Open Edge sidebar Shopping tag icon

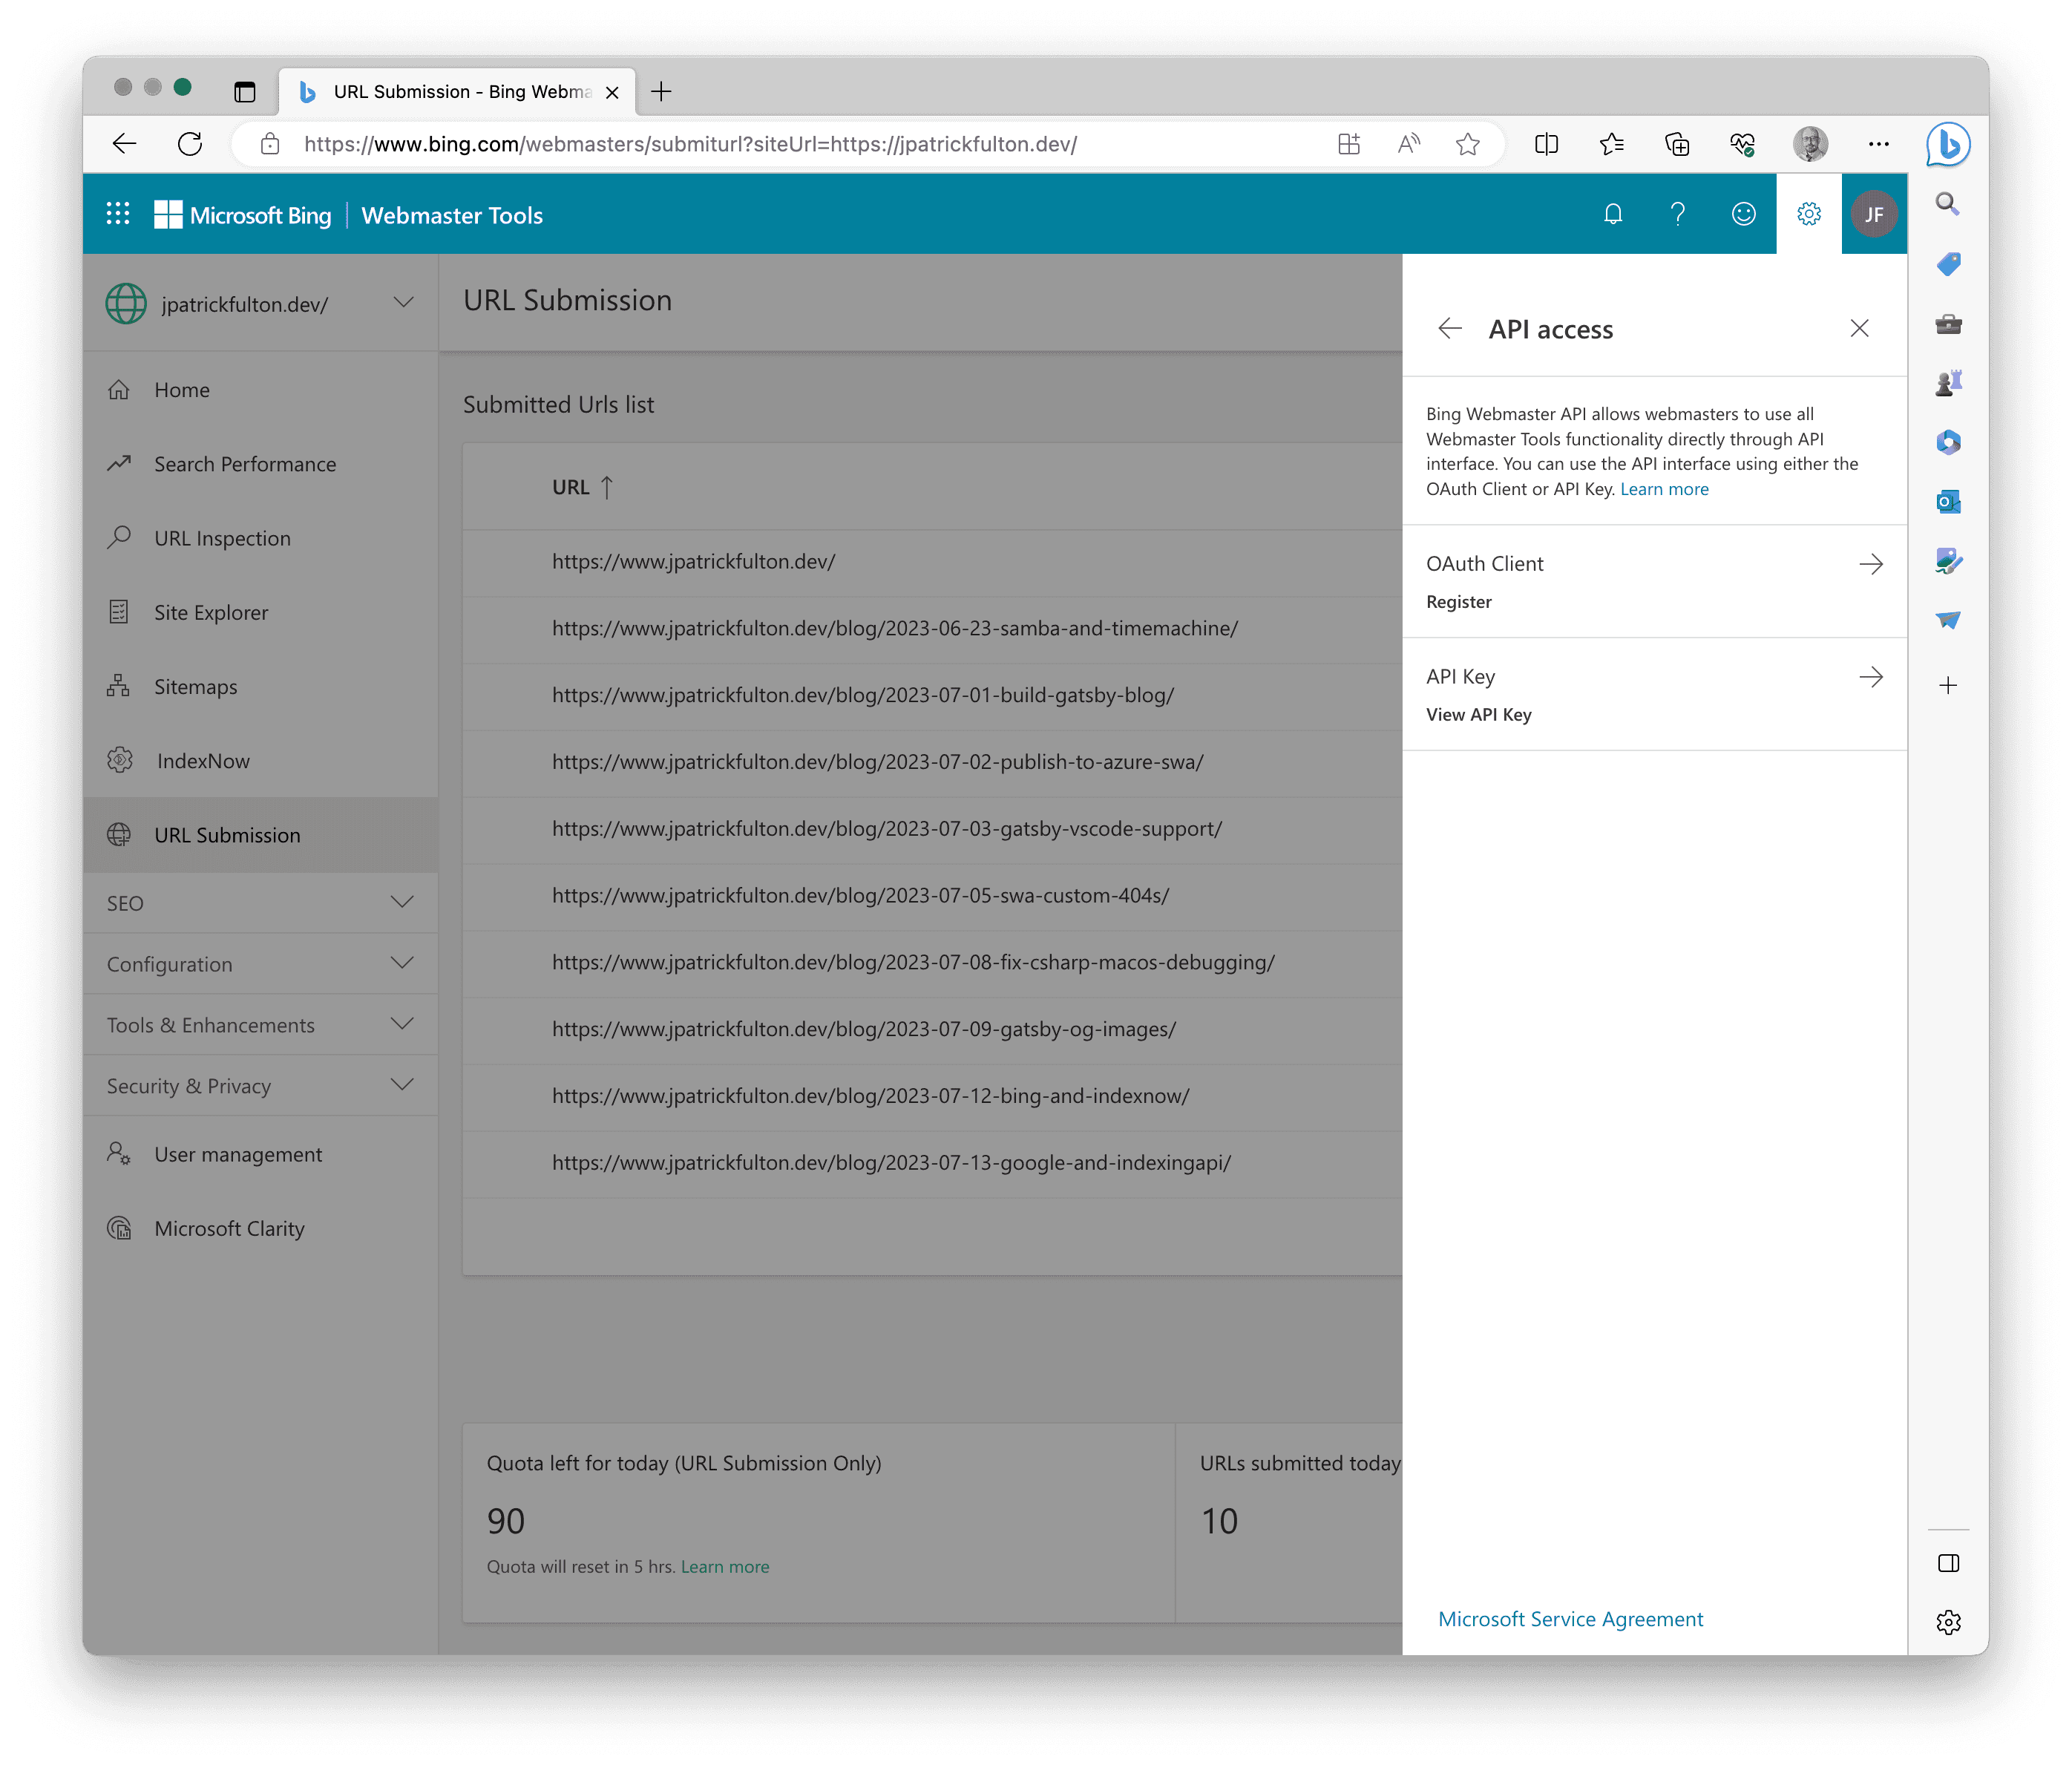[1948, 264]
